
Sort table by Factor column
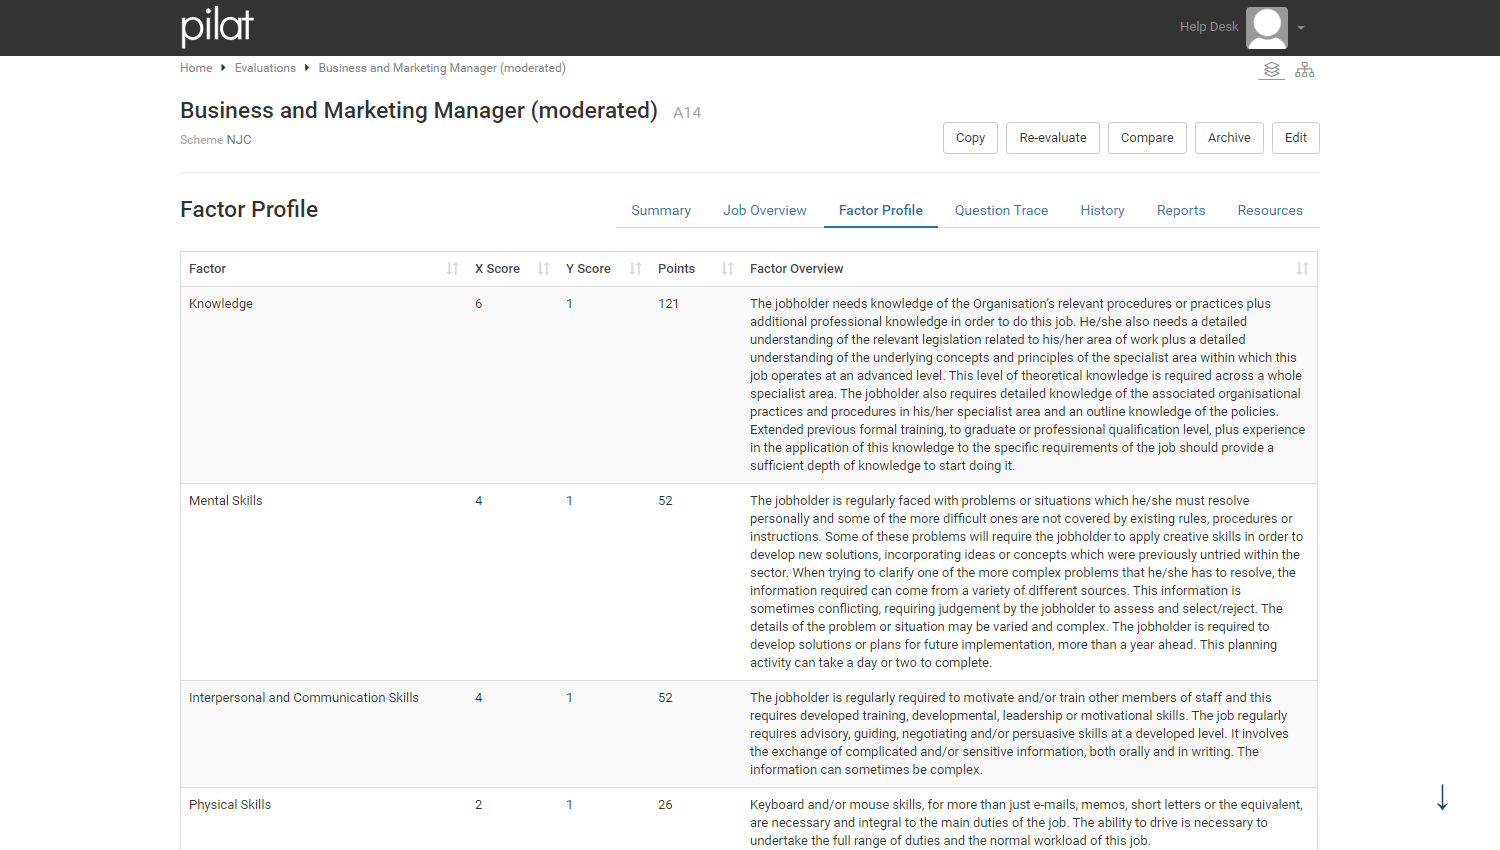453,269
